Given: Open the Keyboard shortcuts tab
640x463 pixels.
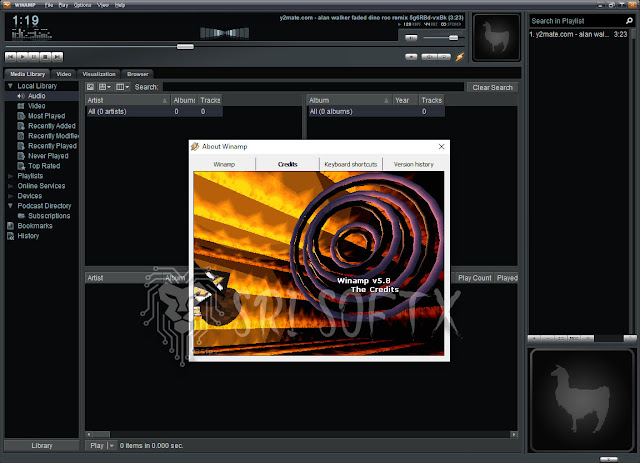Looking at the screenshot, I should pyautogui.click(x=351, y=164).
